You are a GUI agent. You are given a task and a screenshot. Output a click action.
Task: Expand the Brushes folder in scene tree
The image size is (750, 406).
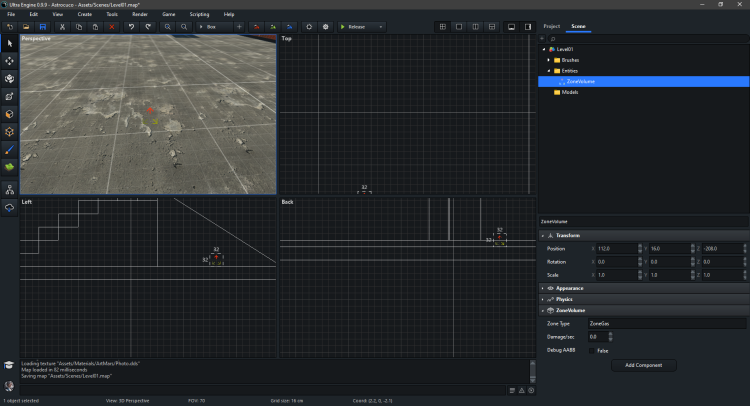pyautogui.click(x=548, y=60)
